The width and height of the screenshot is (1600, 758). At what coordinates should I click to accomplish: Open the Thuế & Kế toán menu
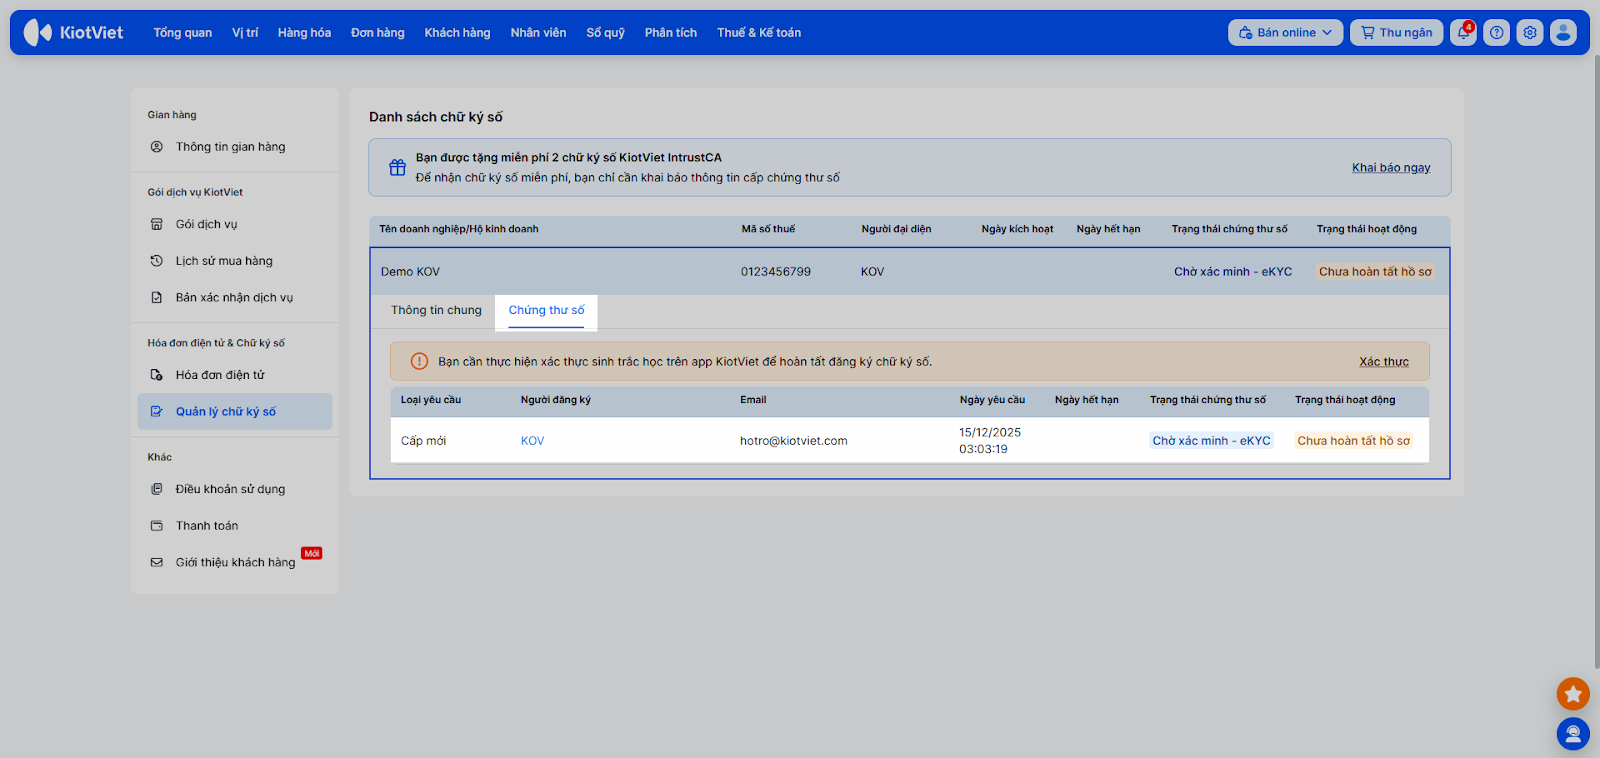[x=759, y=33]
